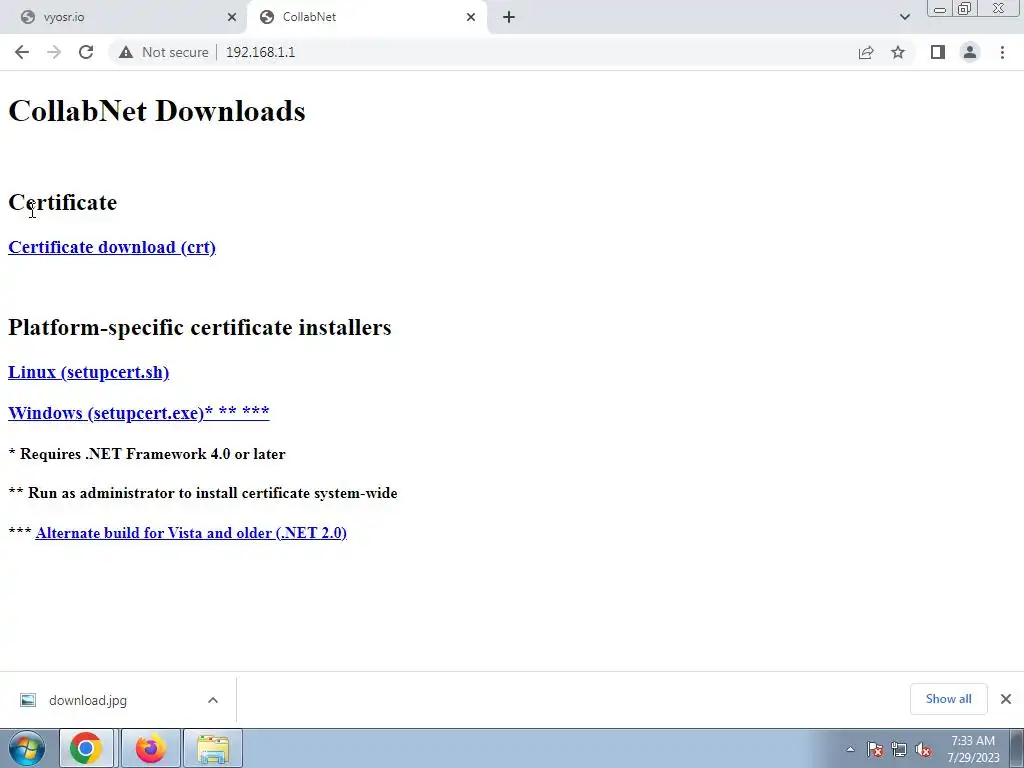Open a new browser tab

tap(509, 17)
